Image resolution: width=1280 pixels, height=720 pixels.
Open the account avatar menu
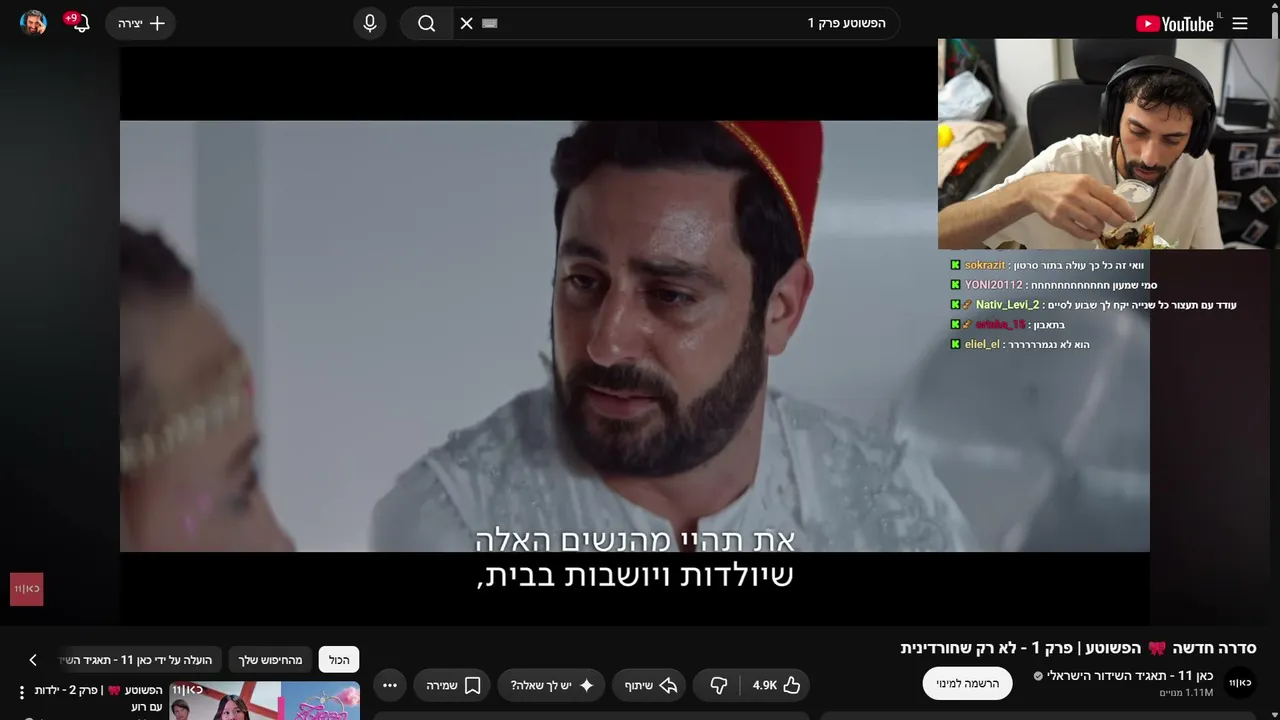tap(33, 23)
